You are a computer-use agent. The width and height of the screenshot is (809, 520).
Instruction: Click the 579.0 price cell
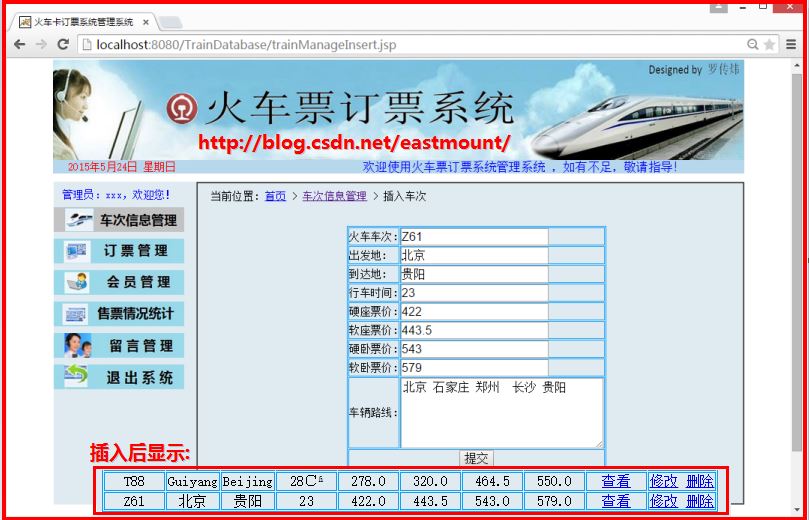(x=554, y=501)
